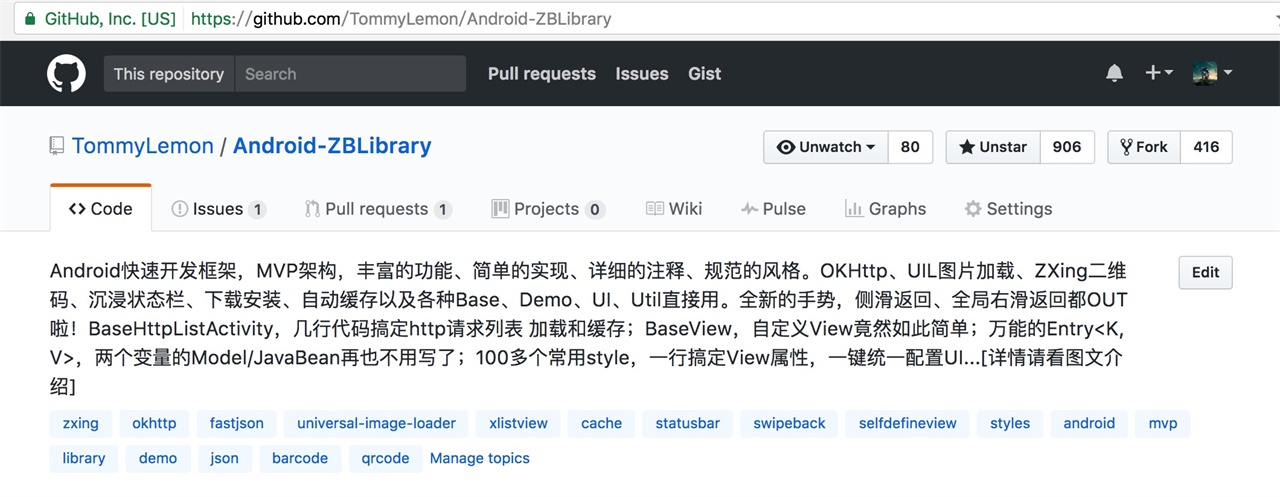The height and width of the screenshot is (497, 1280).
Task: Fork the Android-ZBLibrary repository
Action: 1144,147
